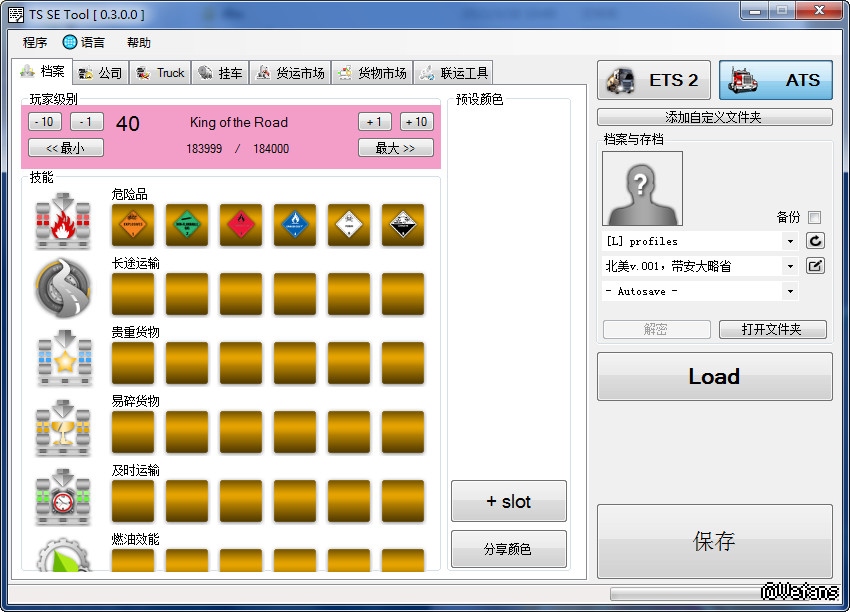
Task: Set first 贵重货物 skill level box
Action: (133, 363)
